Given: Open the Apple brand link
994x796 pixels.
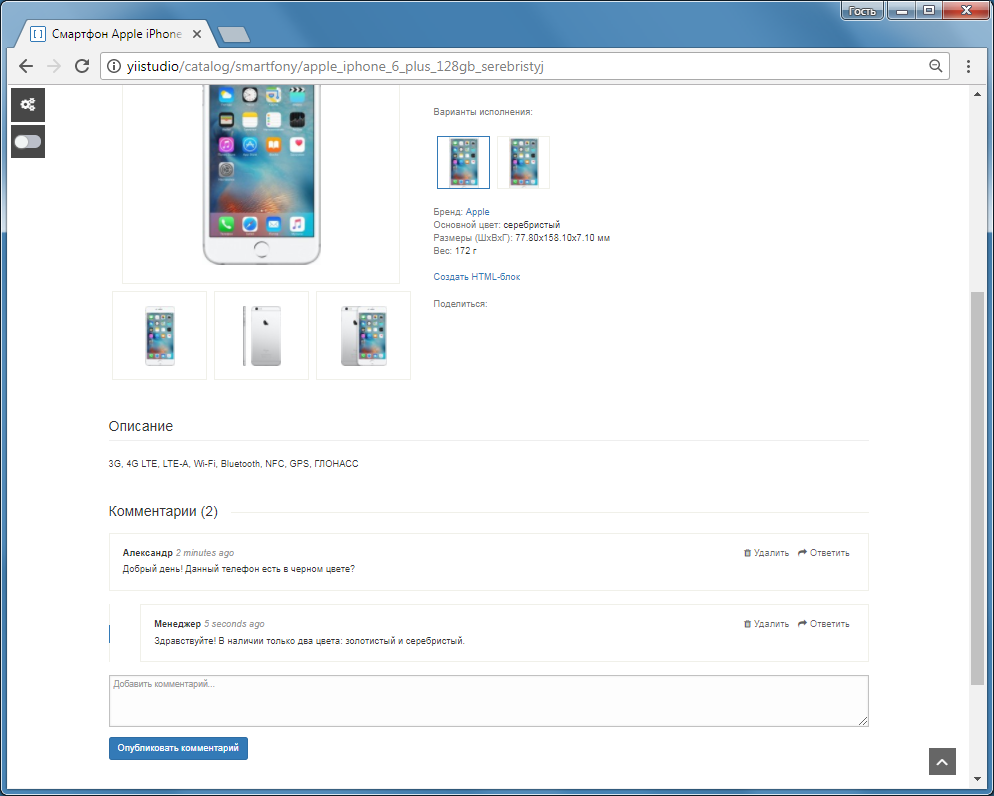Looking at the screenshot, I should 477,212.
